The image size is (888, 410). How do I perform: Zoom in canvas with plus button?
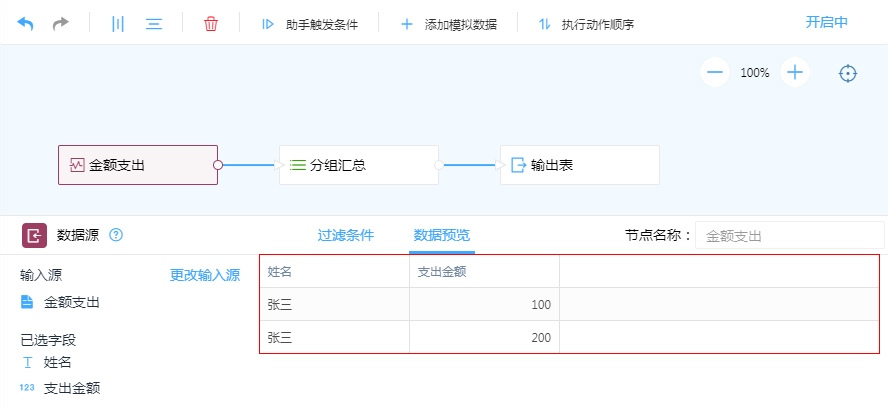tap(795, 72)
